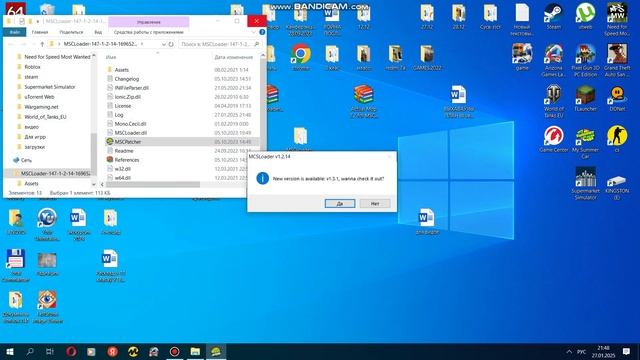The height and width of the screenshot is (360, 640).
Task: Select the Assets folder in file list
Action: tap(122, 70)
